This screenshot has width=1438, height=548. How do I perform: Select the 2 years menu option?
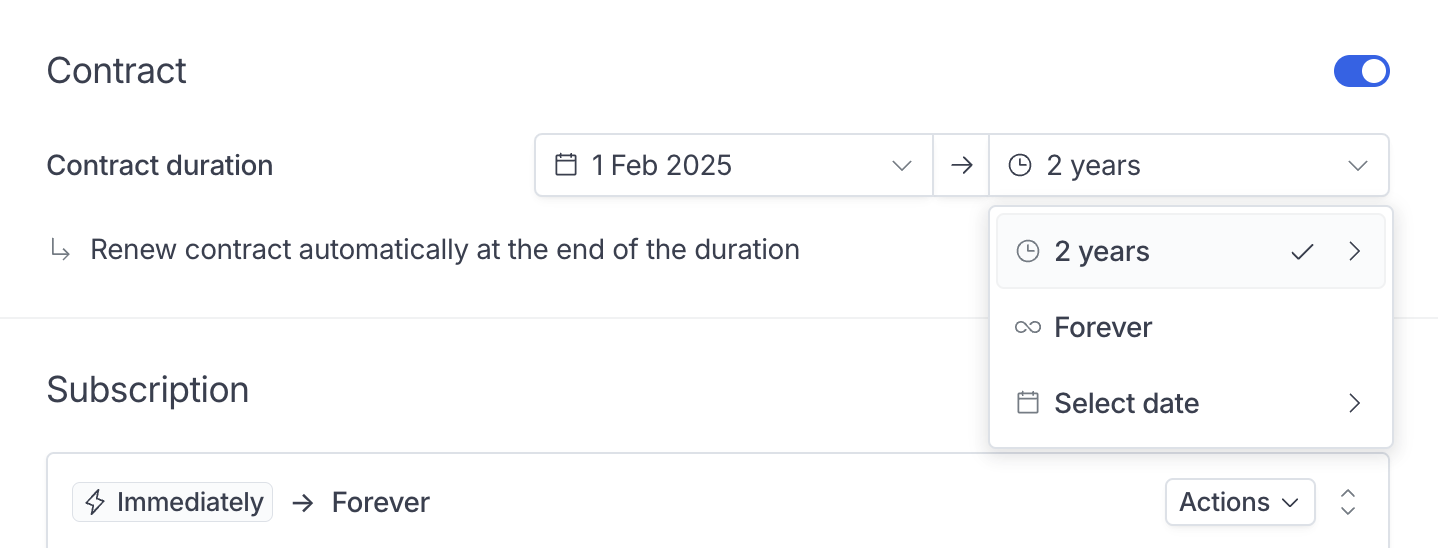coord(1191,251)
